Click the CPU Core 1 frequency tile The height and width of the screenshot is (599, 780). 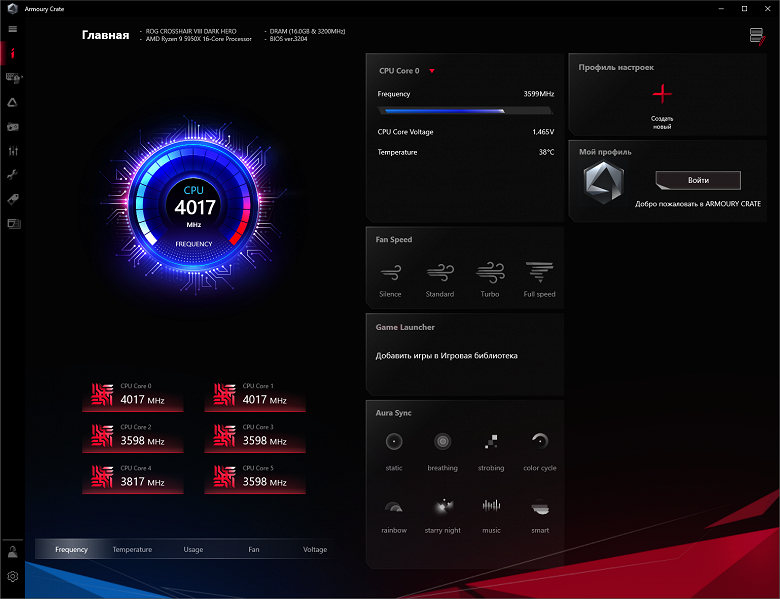255,396
